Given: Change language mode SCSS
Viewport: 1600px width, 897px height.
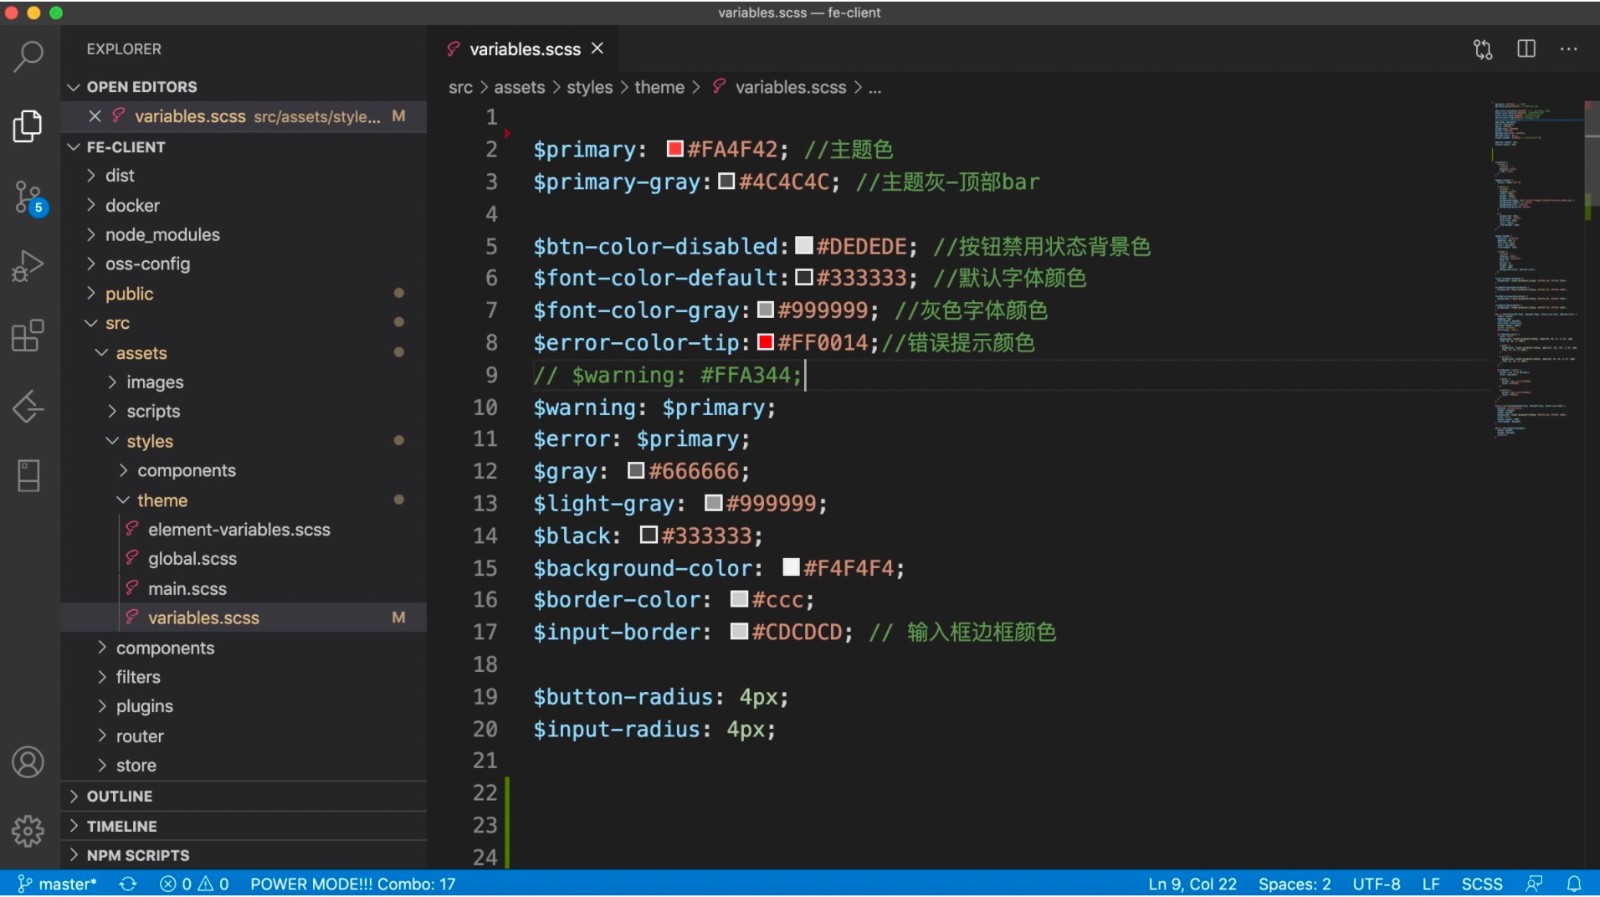Looking at the screenshot, I should coord(1482,884).
